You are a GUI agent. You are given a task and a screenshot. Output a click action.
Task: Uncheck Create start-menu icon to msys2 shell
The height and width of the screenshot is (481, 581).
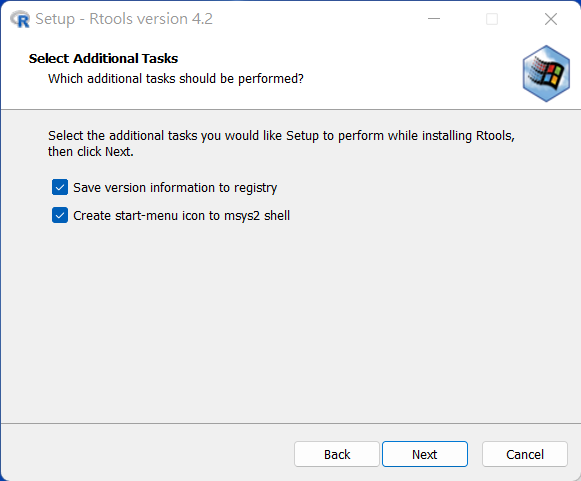(60, 215)
